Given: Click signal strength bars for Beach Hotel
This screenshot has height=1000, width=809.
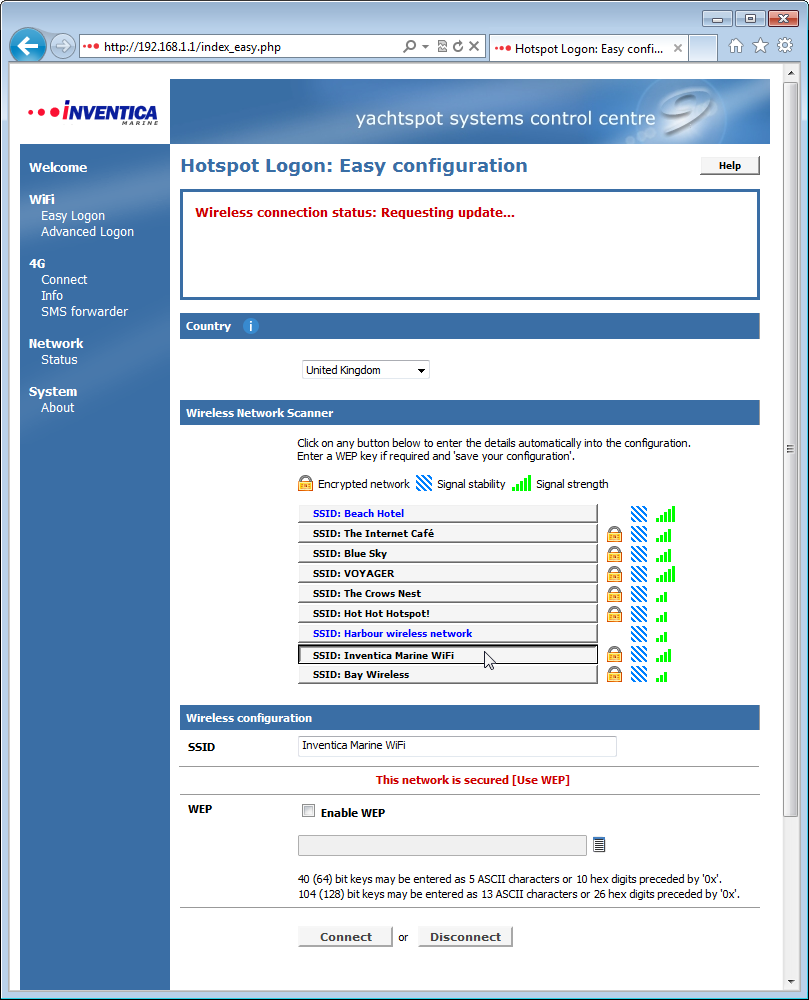Looking at the screenshot, I should pos(665,514).
